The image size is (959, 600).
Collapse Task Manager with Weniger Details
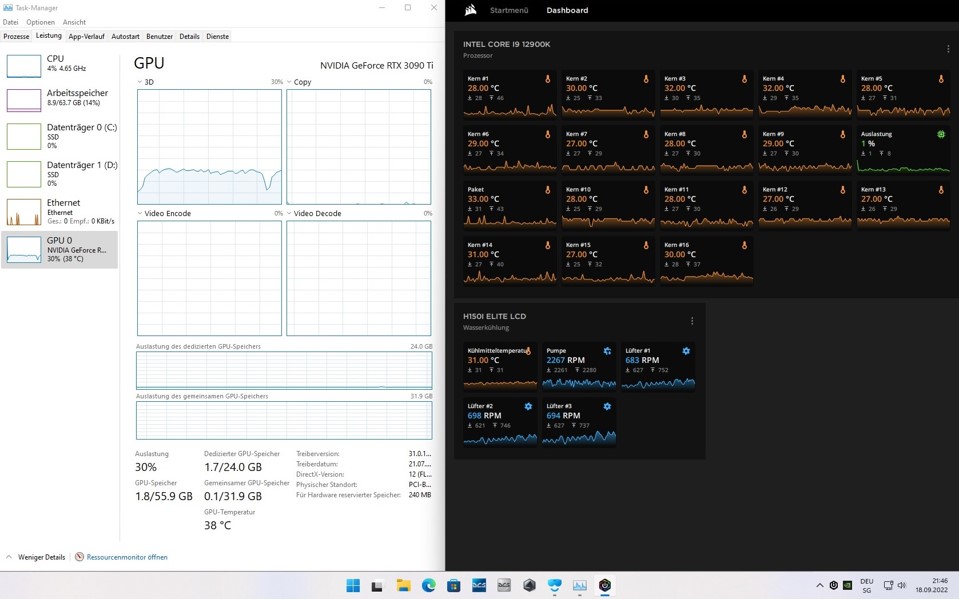point(35,557)
